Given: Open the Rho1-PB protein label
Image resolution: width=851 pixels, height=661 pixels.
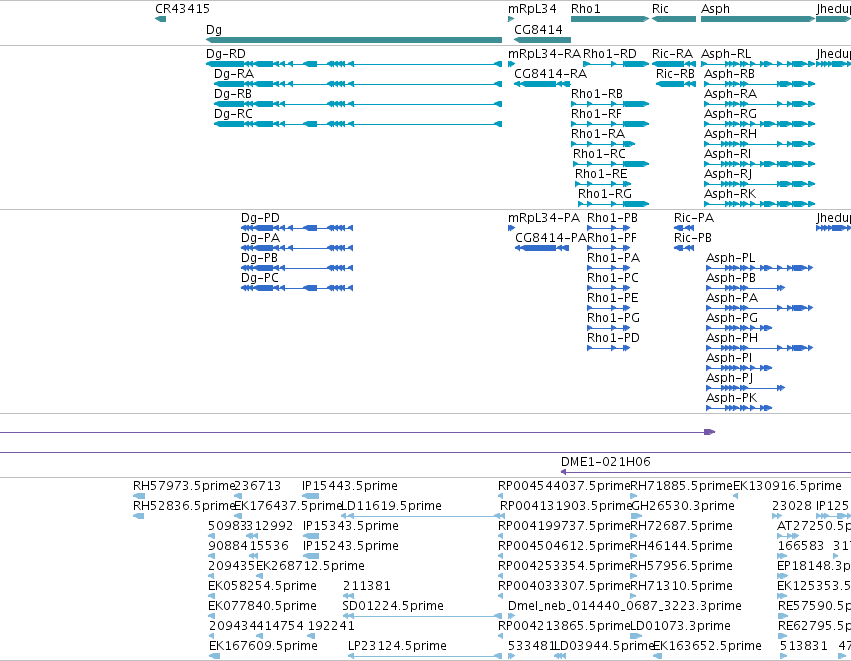Looking at the screenshot, I should tap(613, 218).
